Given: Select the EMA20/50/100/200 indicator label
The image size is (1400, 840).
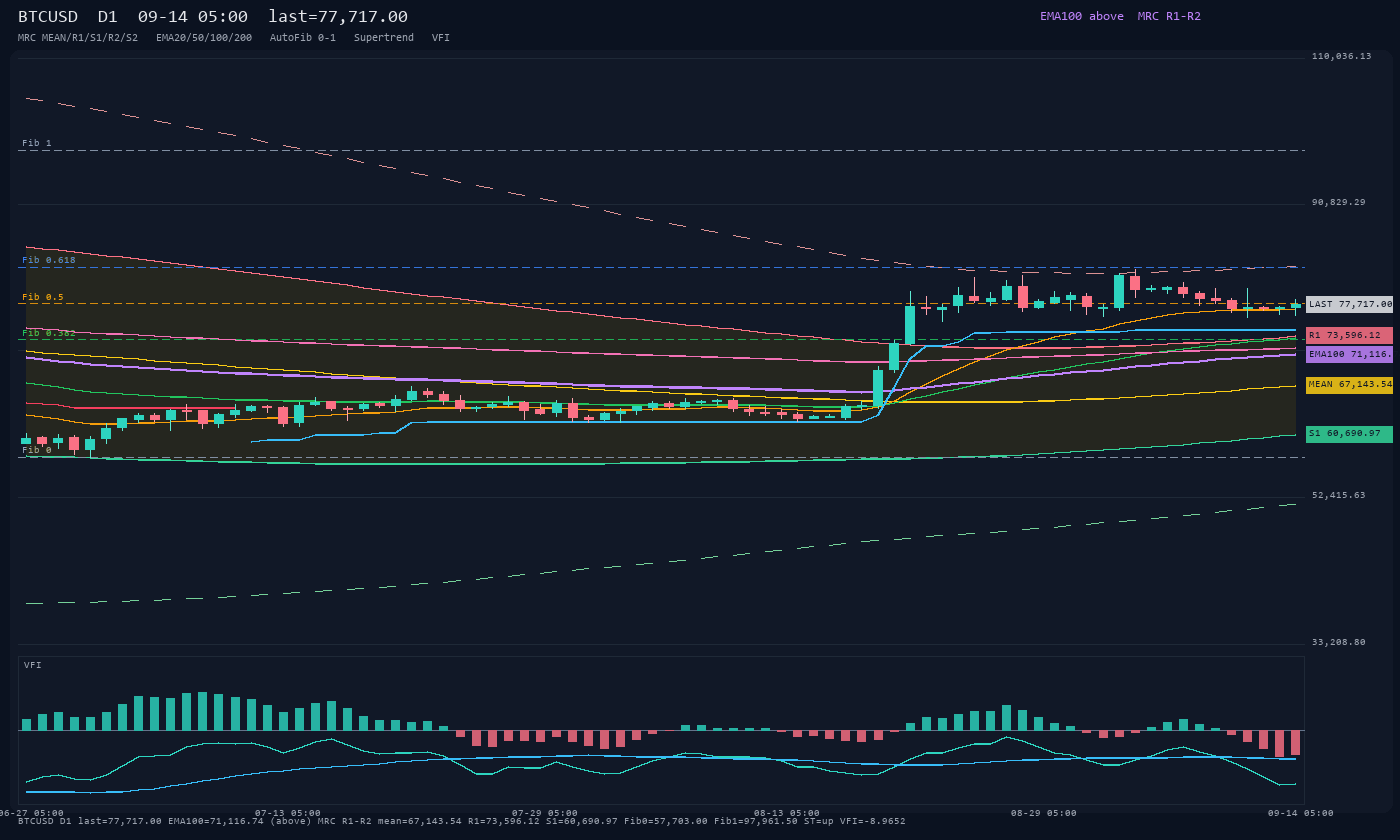Looking at the screenshot, I should (x=204, y=38).
